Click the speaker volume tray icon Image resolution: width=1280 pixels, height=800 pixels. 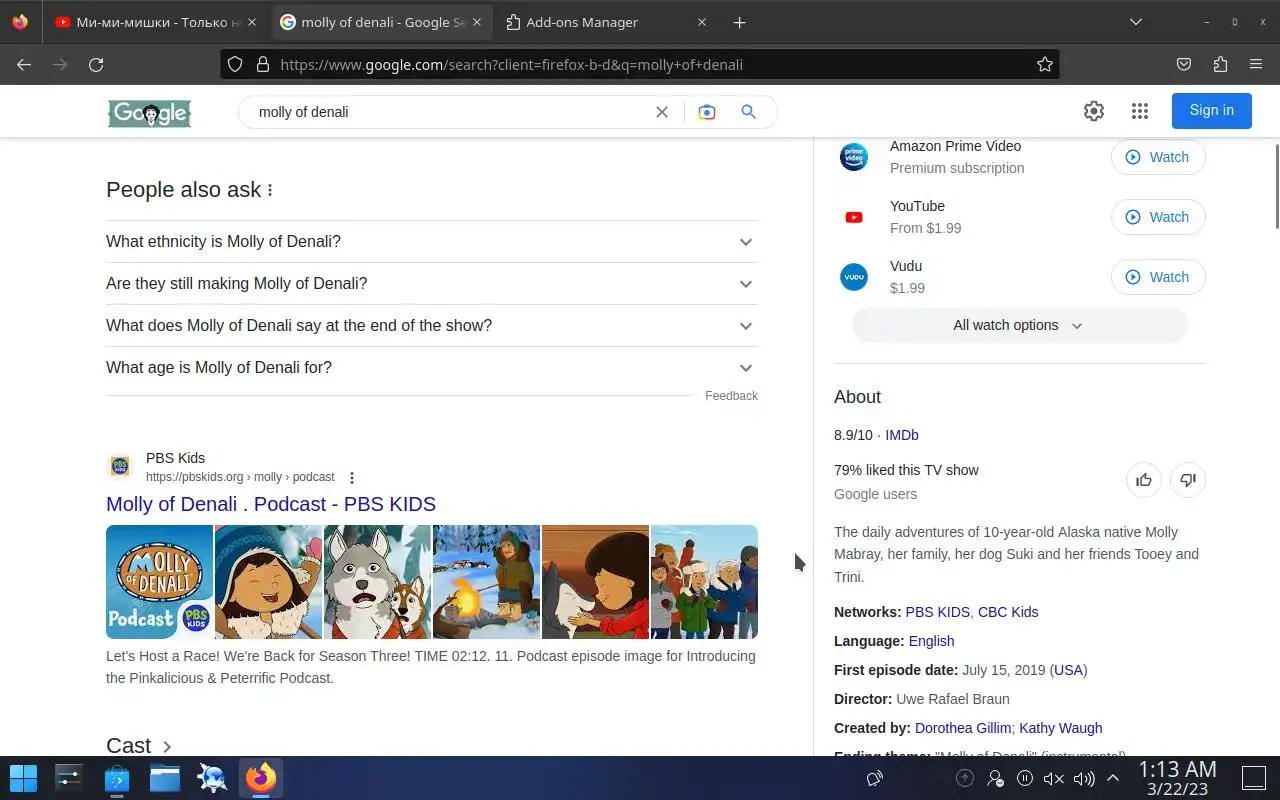1084,778
